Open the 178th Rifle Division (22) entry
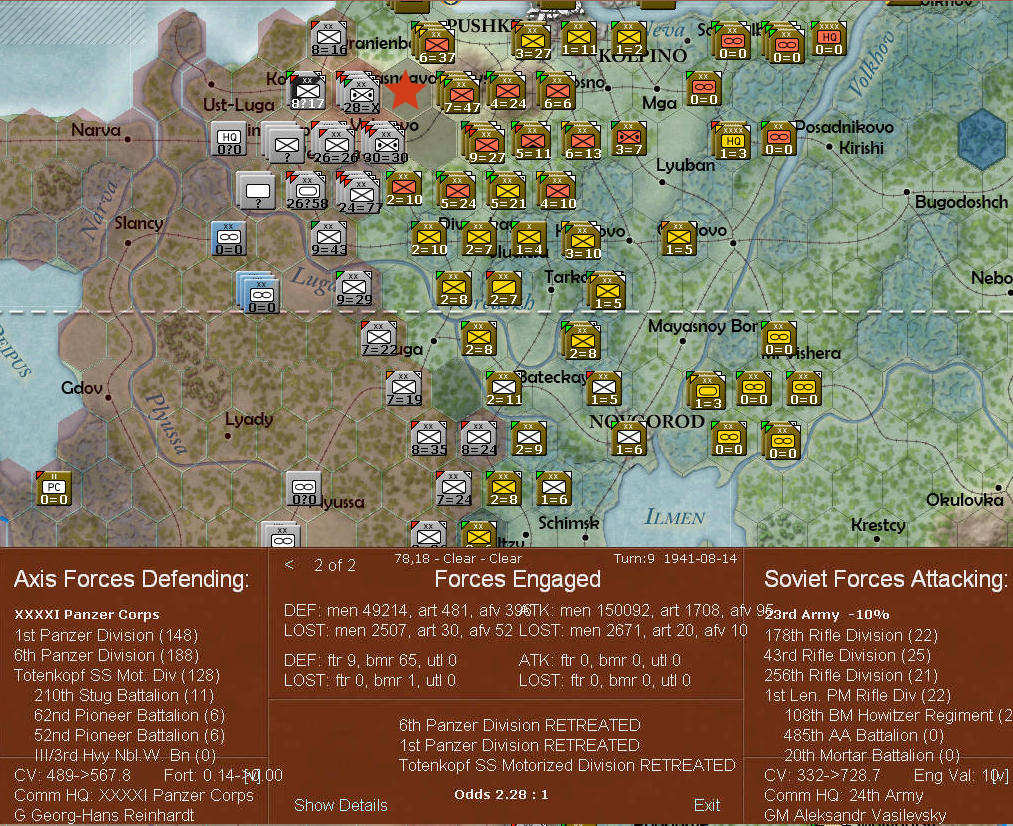The width and height of the screenshot is (1013, 826). point(851,635)
